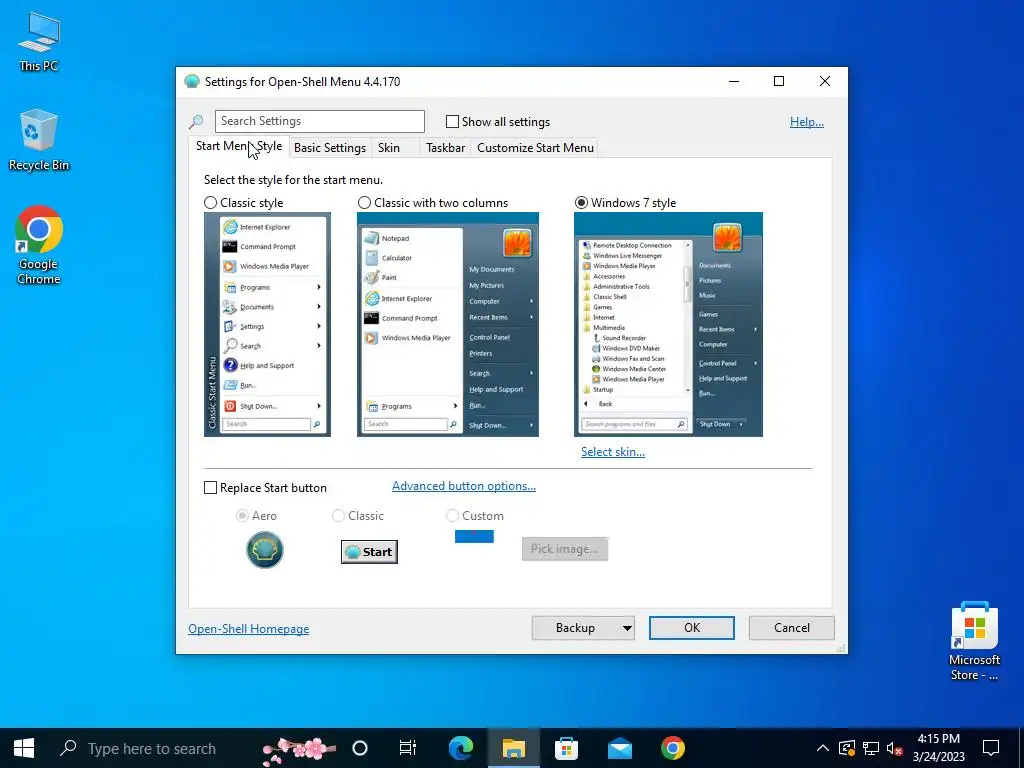This screenshot has width=1024, height=768.
Task: Close the Open-Shell settings window
Action: pyautogui.click(x=825, y=82)
